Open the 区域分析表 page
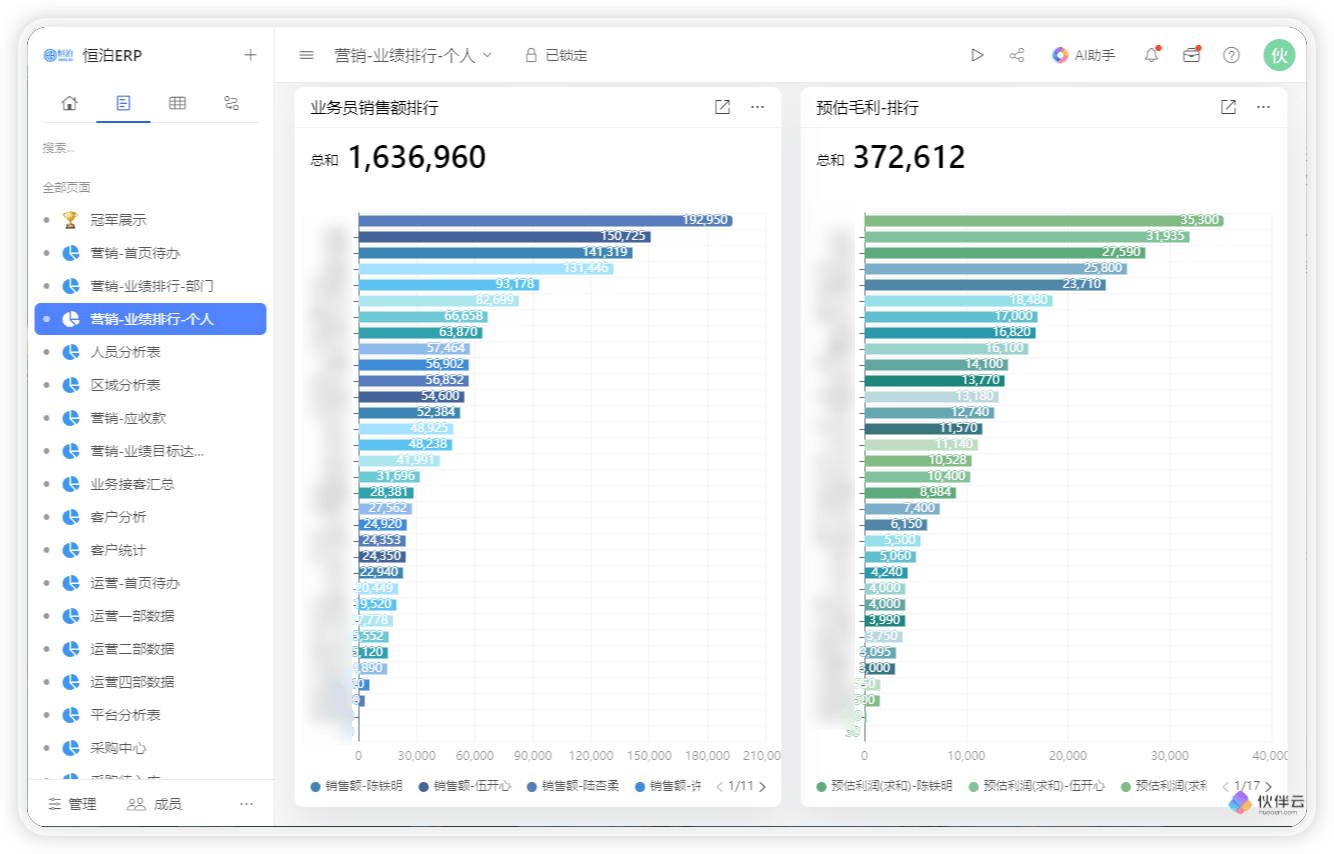This screenshot has width=1334, height=854. (x=150, y=385)
